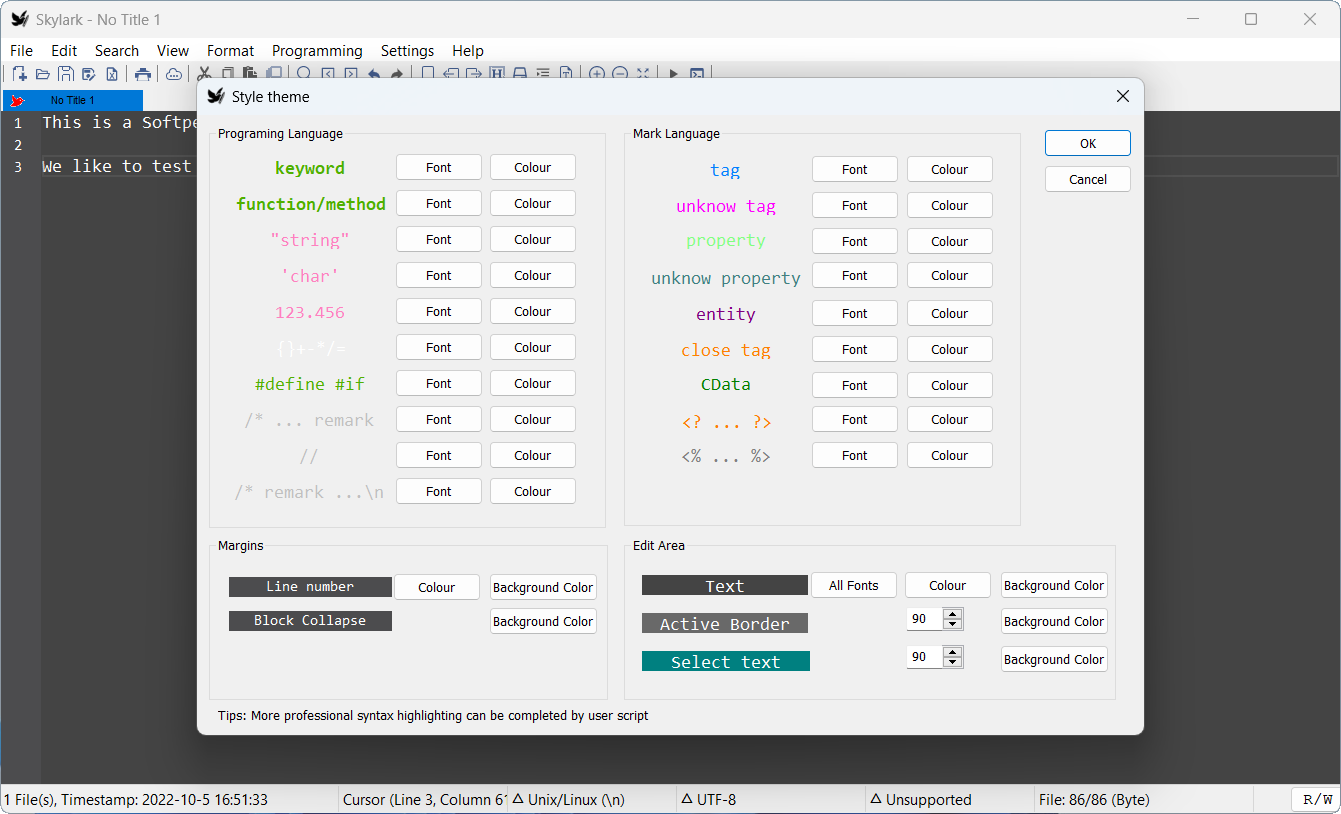Click the Print toolbar icon
This screenshot has height=814, width=1341.
(143, 74)
